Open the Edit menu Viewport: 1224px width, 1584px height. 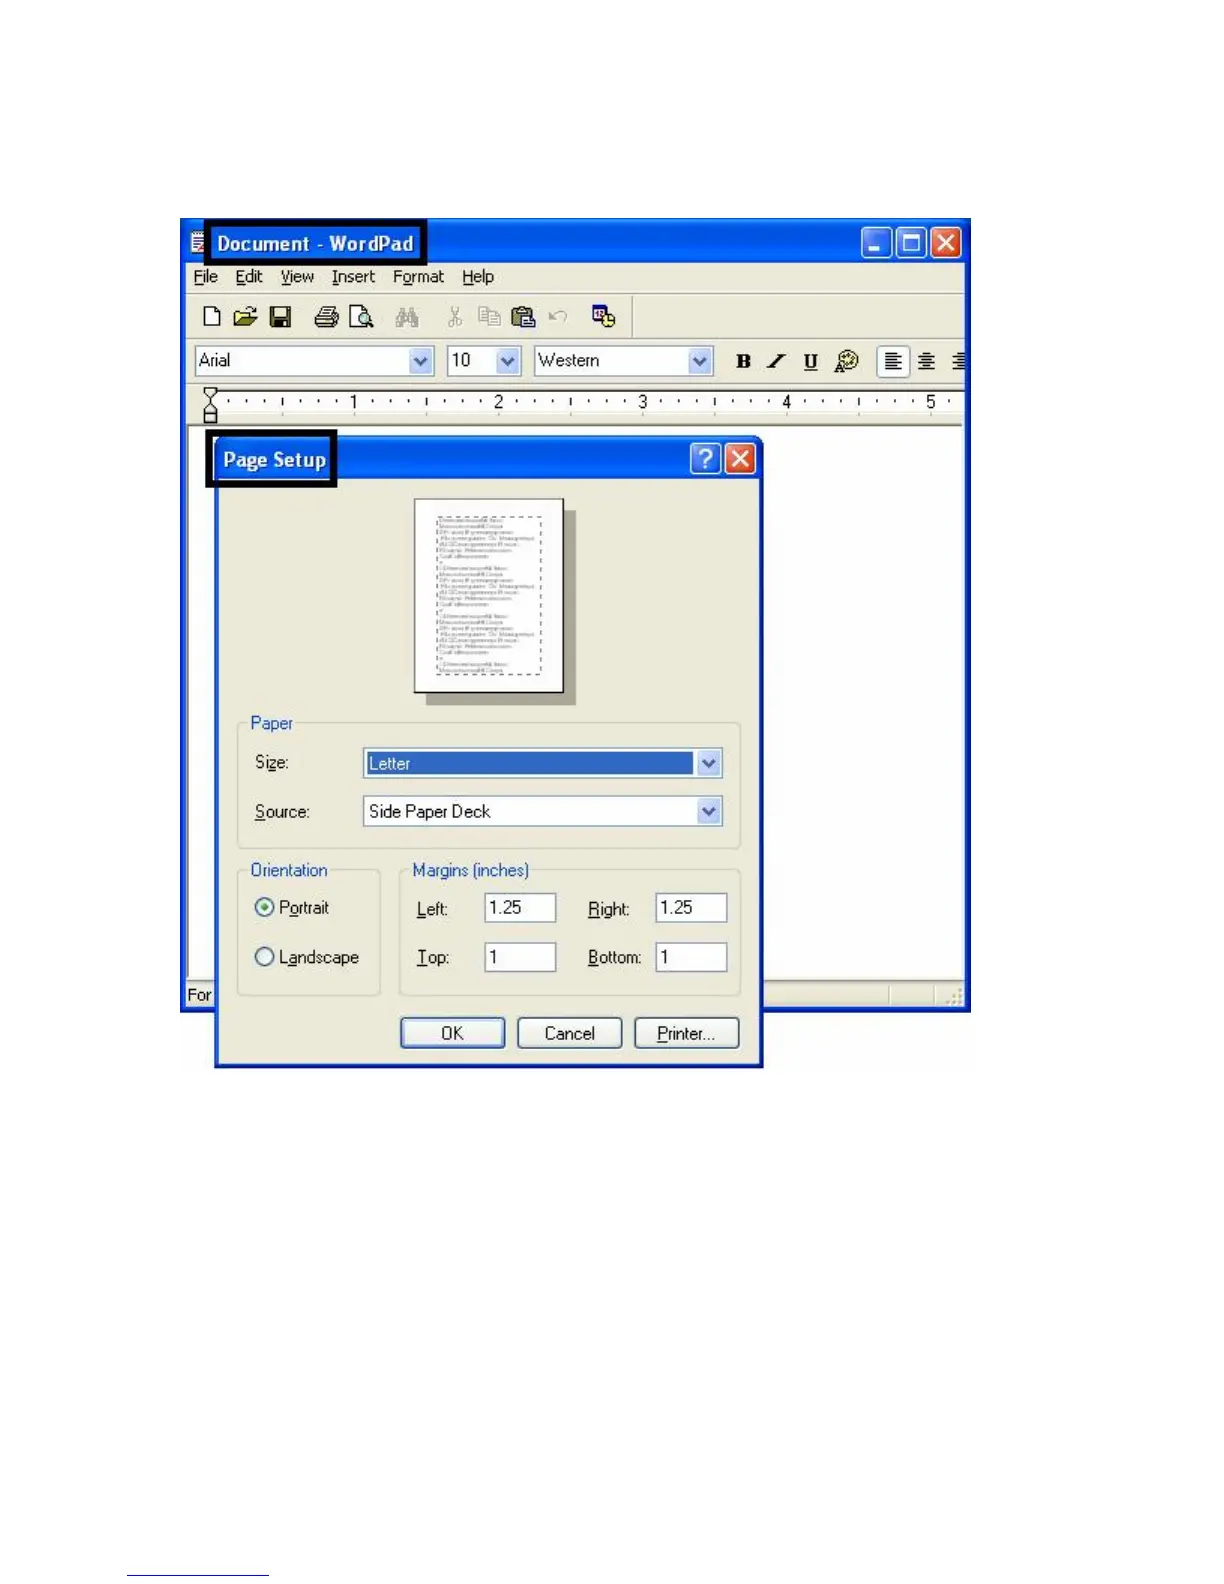pyautogui.click(x=249, y=277)
